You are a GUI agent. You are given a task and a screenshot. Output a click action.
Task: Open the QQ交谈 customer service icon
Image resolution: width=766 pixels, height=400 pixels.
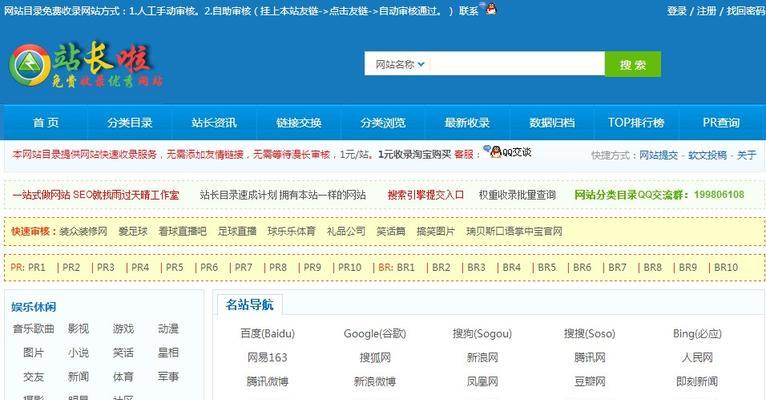click(x=507, y=152)
